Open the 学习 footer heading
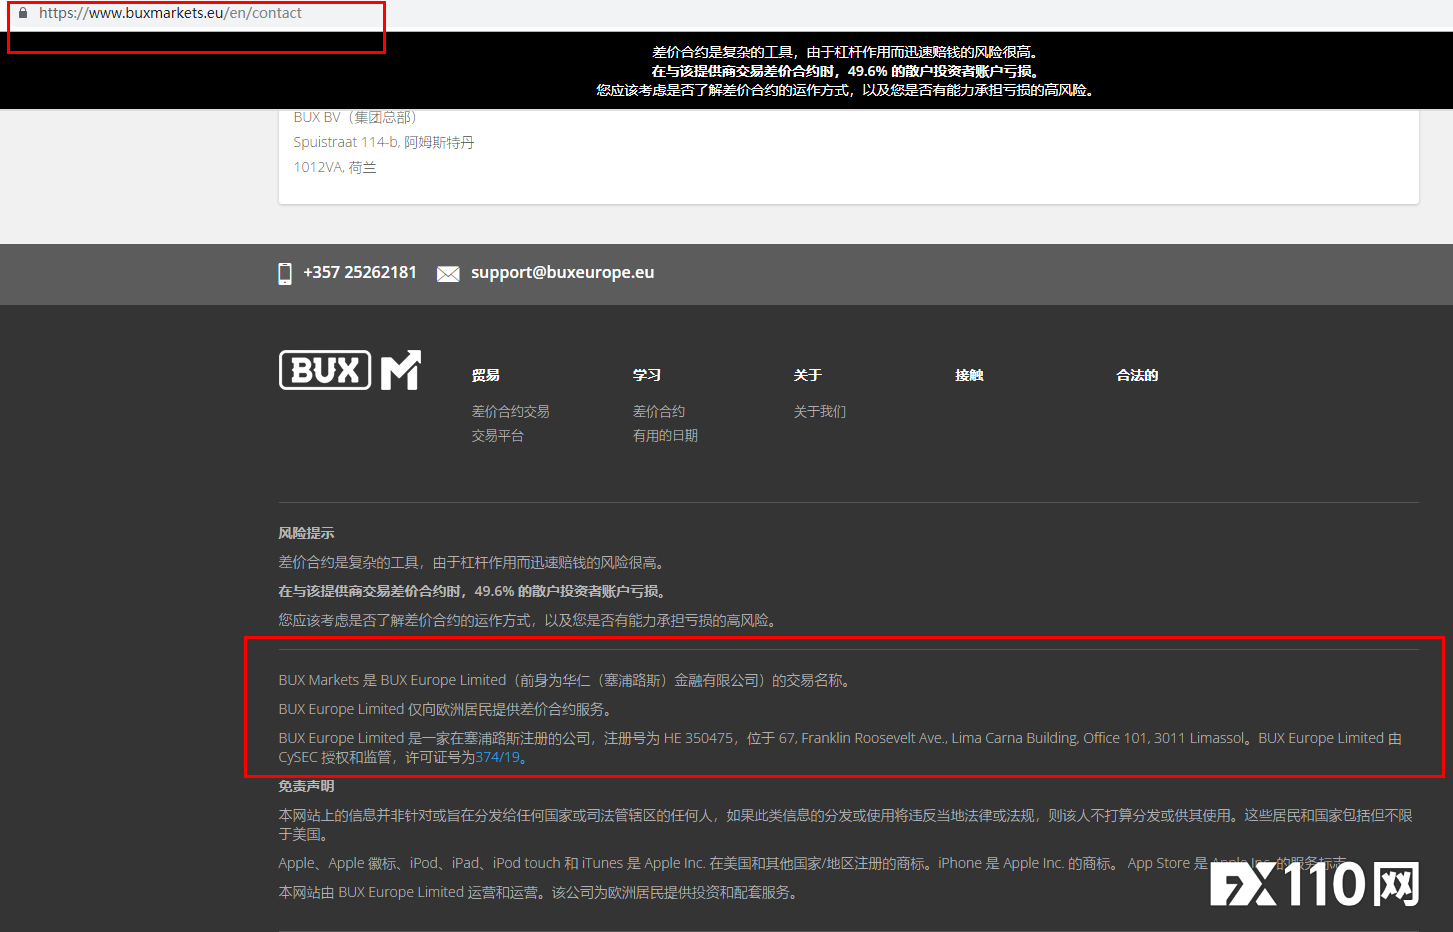The width and height of the screenshot is (1453, 932). coord(647,375)
